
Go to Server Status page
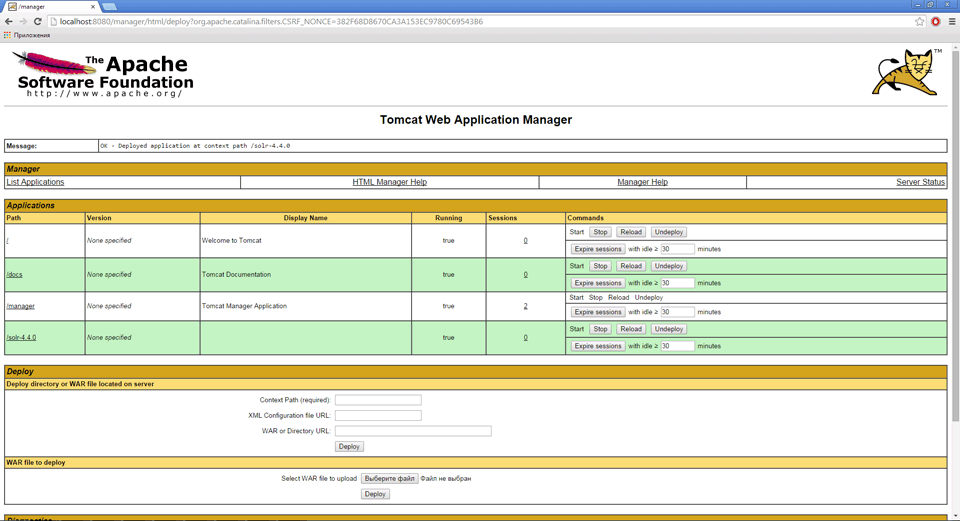[x=920, y=182]
